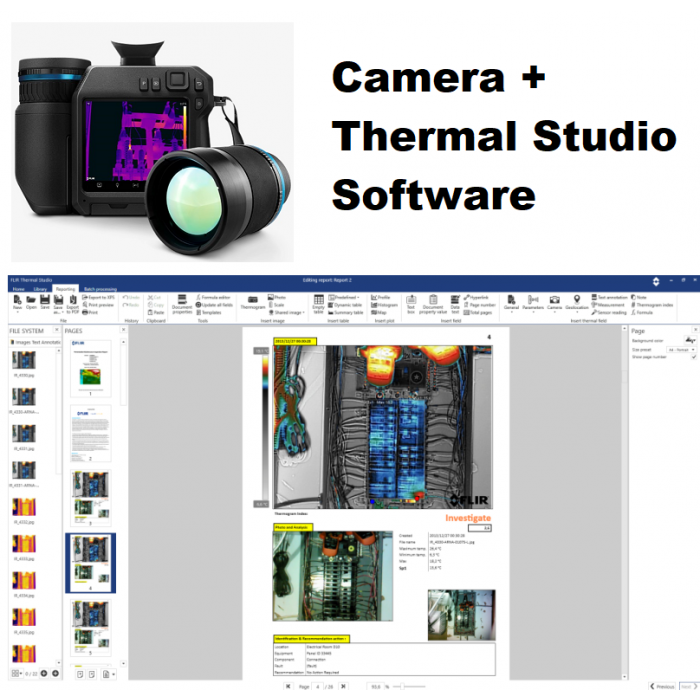Insert a Measurement thermal field
Image resolution: width=700 pixels, height=700 pixels.
(x=608, y=305)
